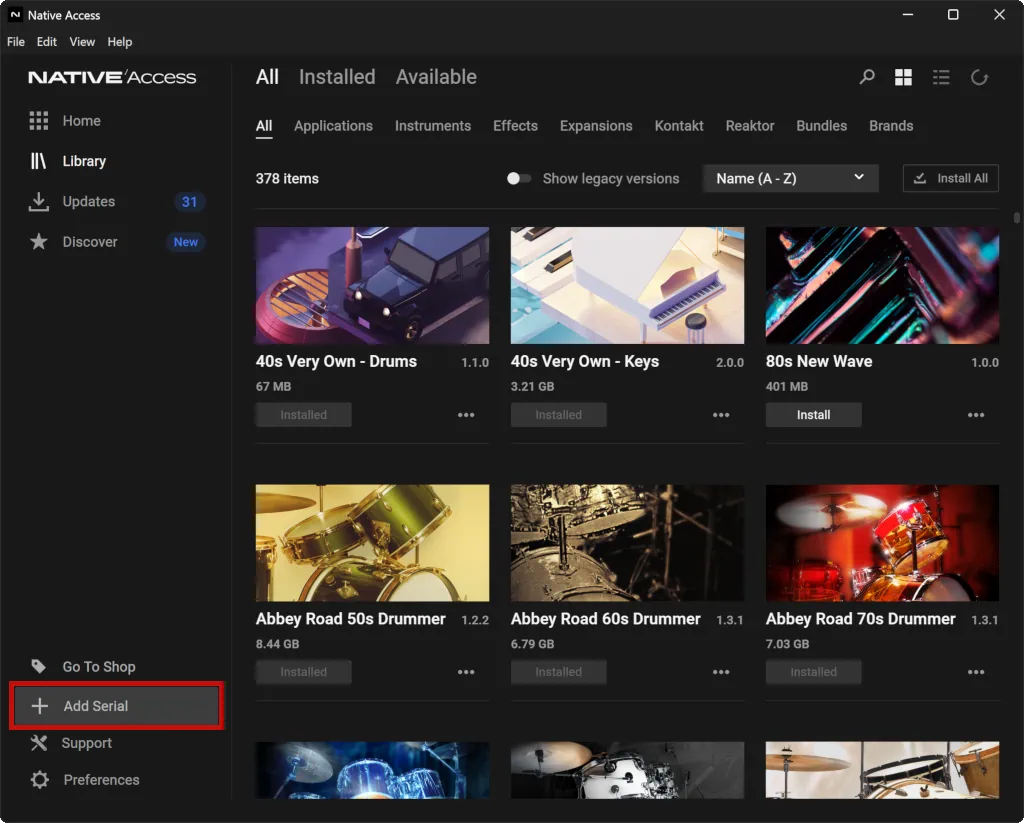Click the Support tools icon
The width and height of the screenshot is (1024, 823).
[x=39, y=743]
